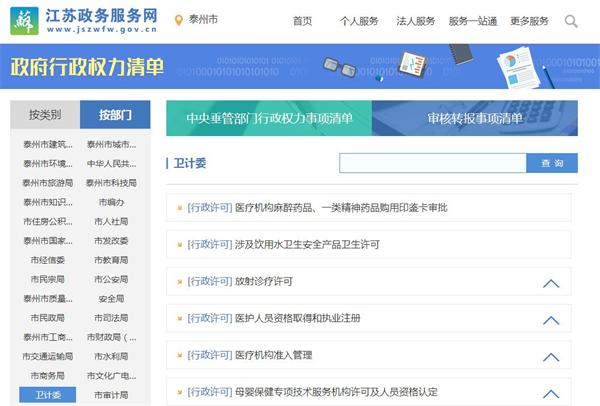
Task: Click the orange location pin icon
Action: [x=178, y=21]
